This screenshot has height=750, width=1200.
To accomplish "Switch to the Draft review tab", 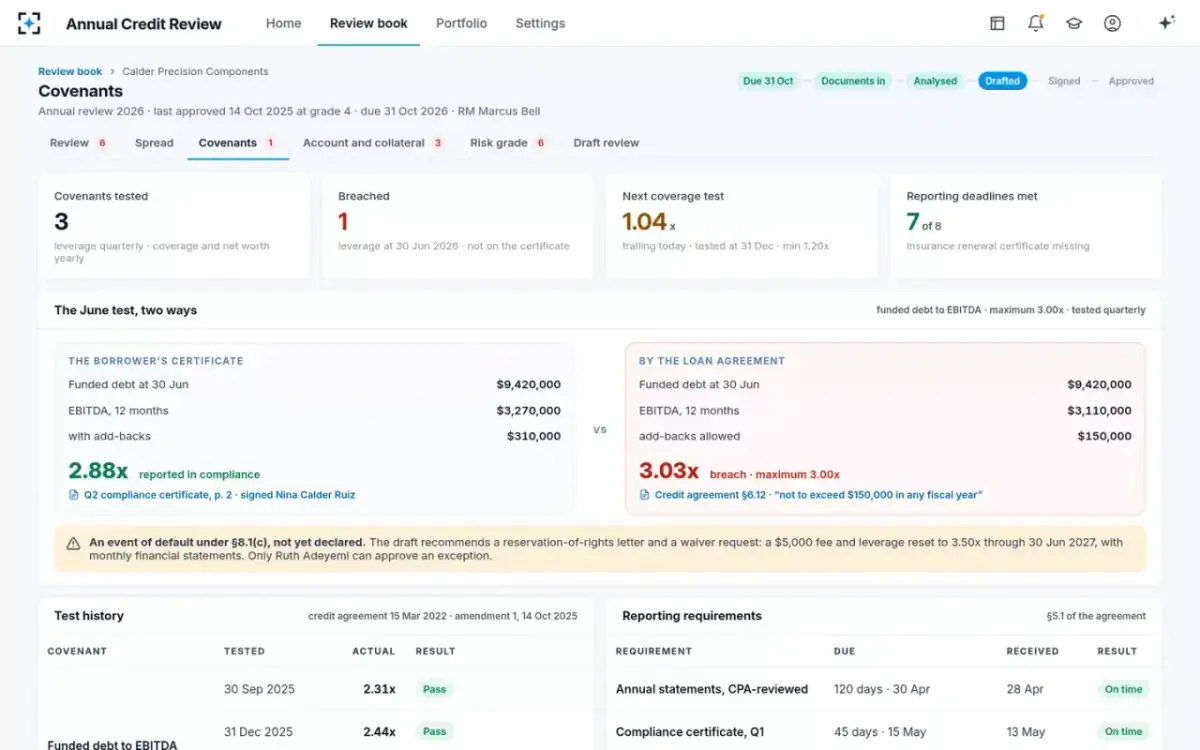I will click(606, 143).
